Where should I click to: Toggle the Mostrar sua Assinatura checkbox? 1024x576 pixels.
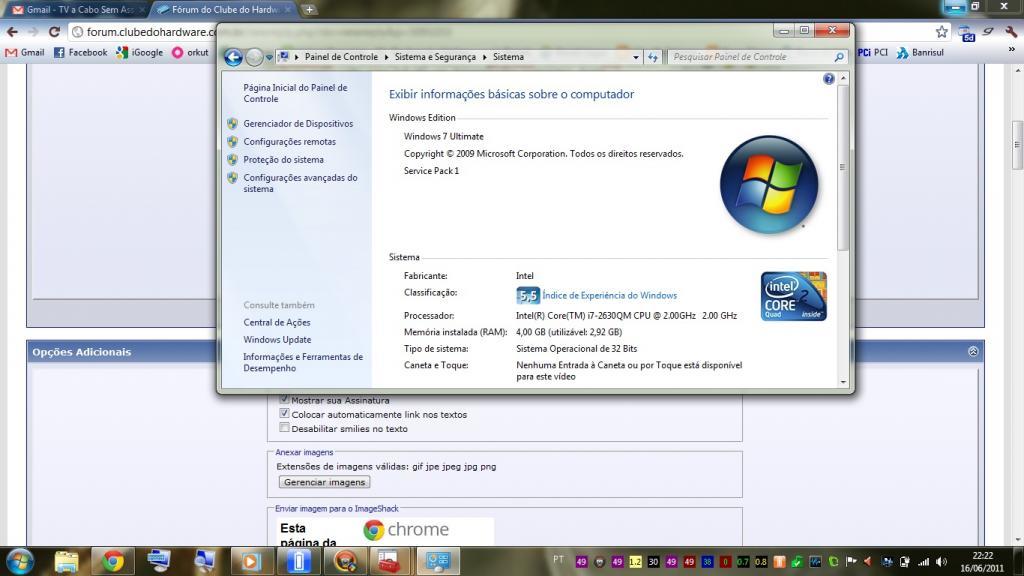tap(285, 399)
